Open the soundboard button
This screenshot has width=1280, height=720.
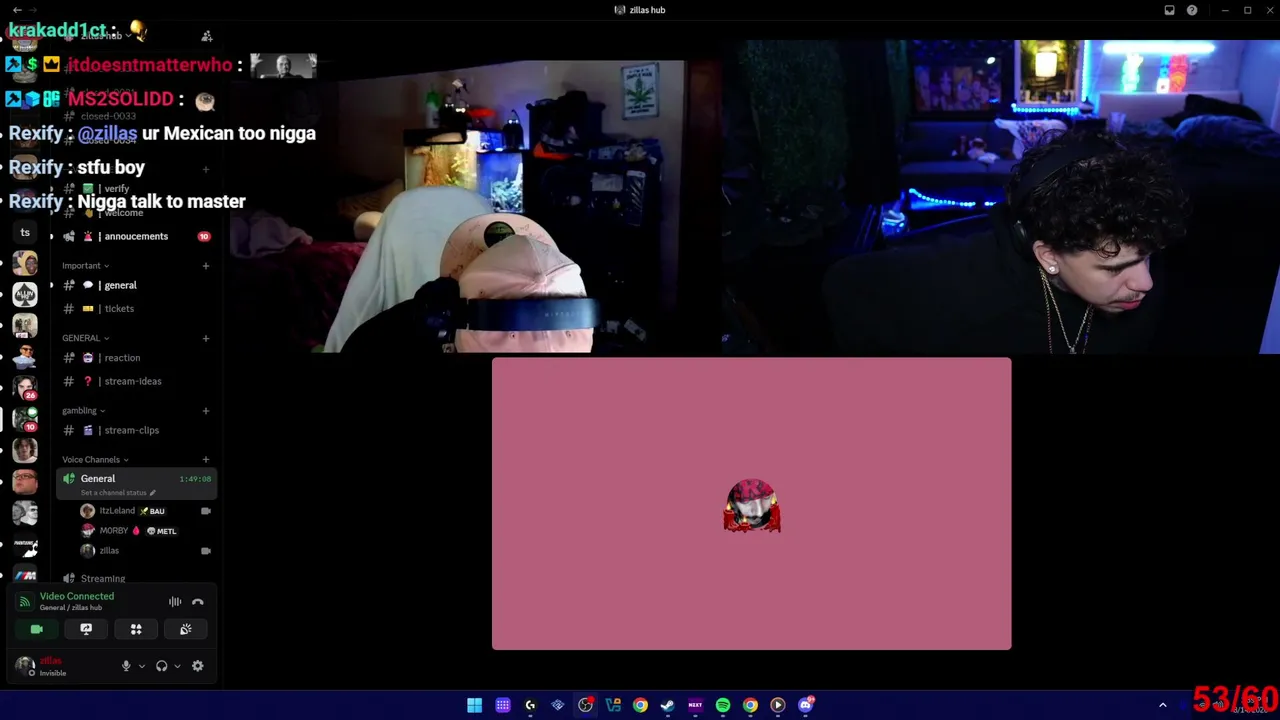186,629
